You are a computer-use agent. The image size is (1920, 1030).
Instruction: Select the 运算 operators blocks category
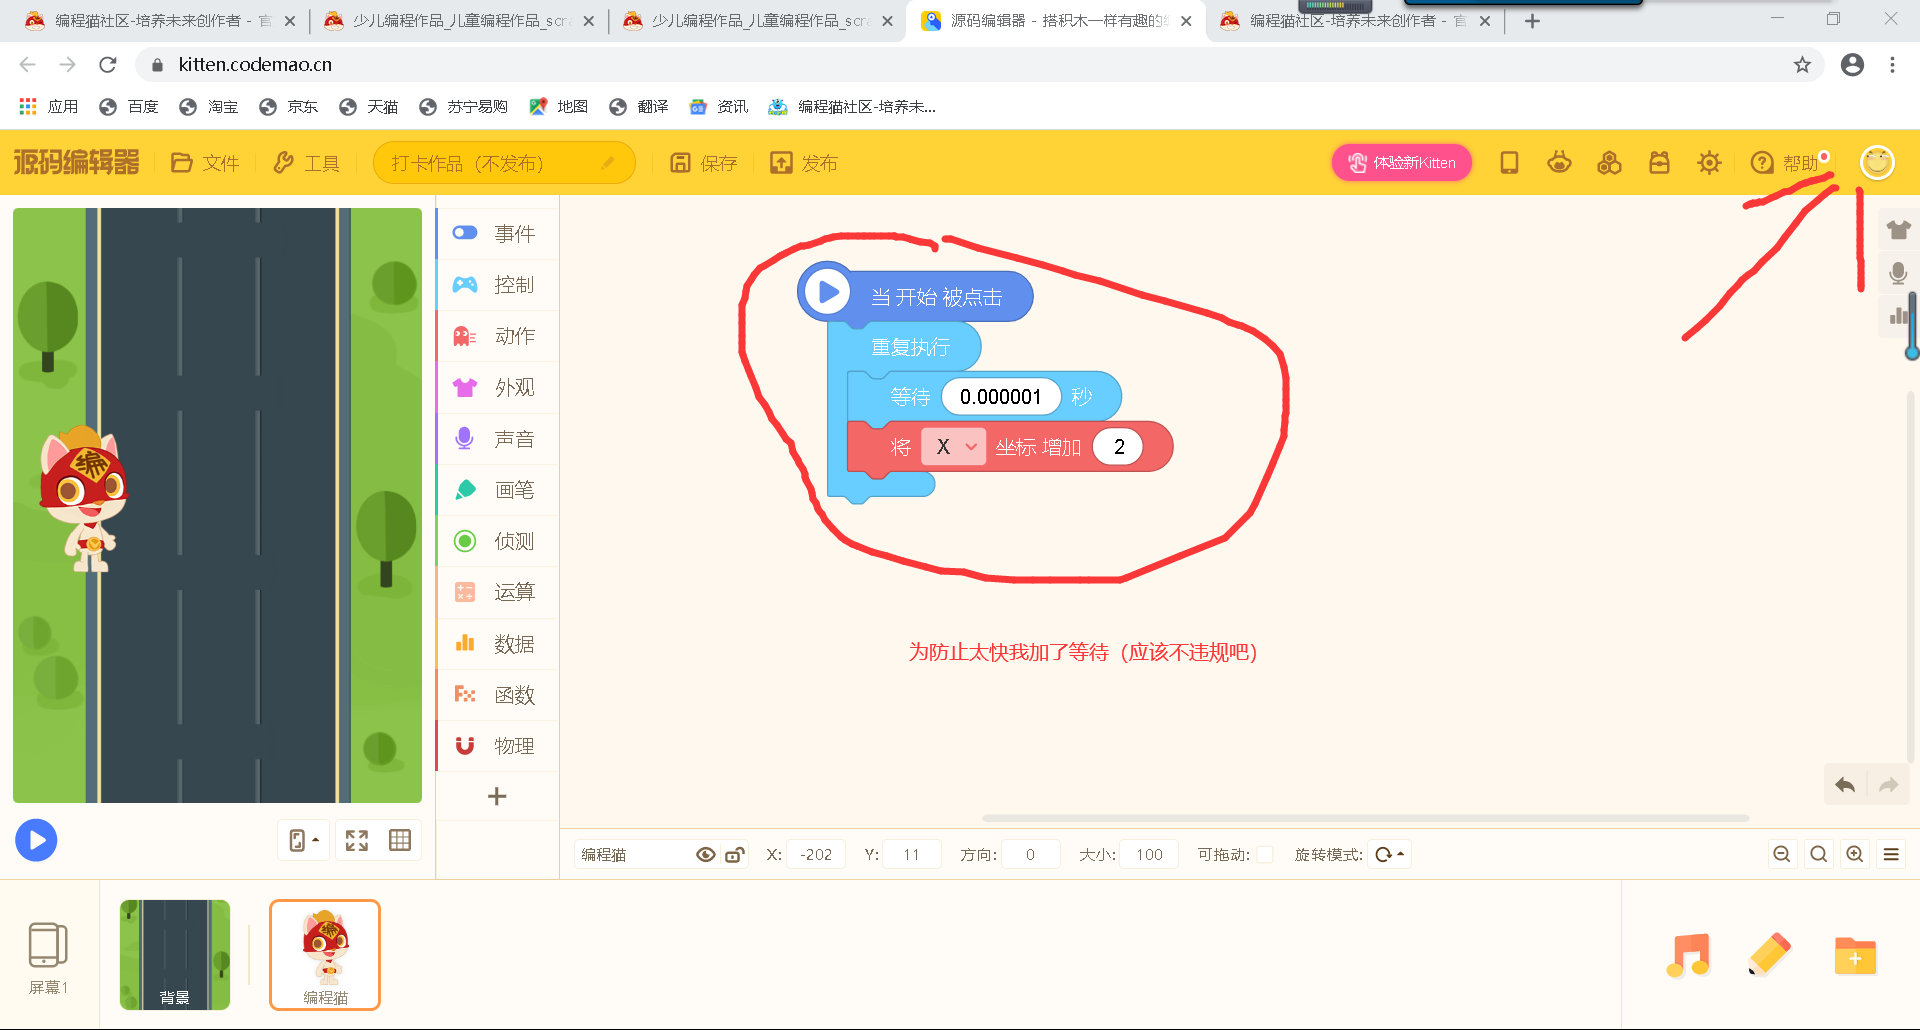pos(497,592)
